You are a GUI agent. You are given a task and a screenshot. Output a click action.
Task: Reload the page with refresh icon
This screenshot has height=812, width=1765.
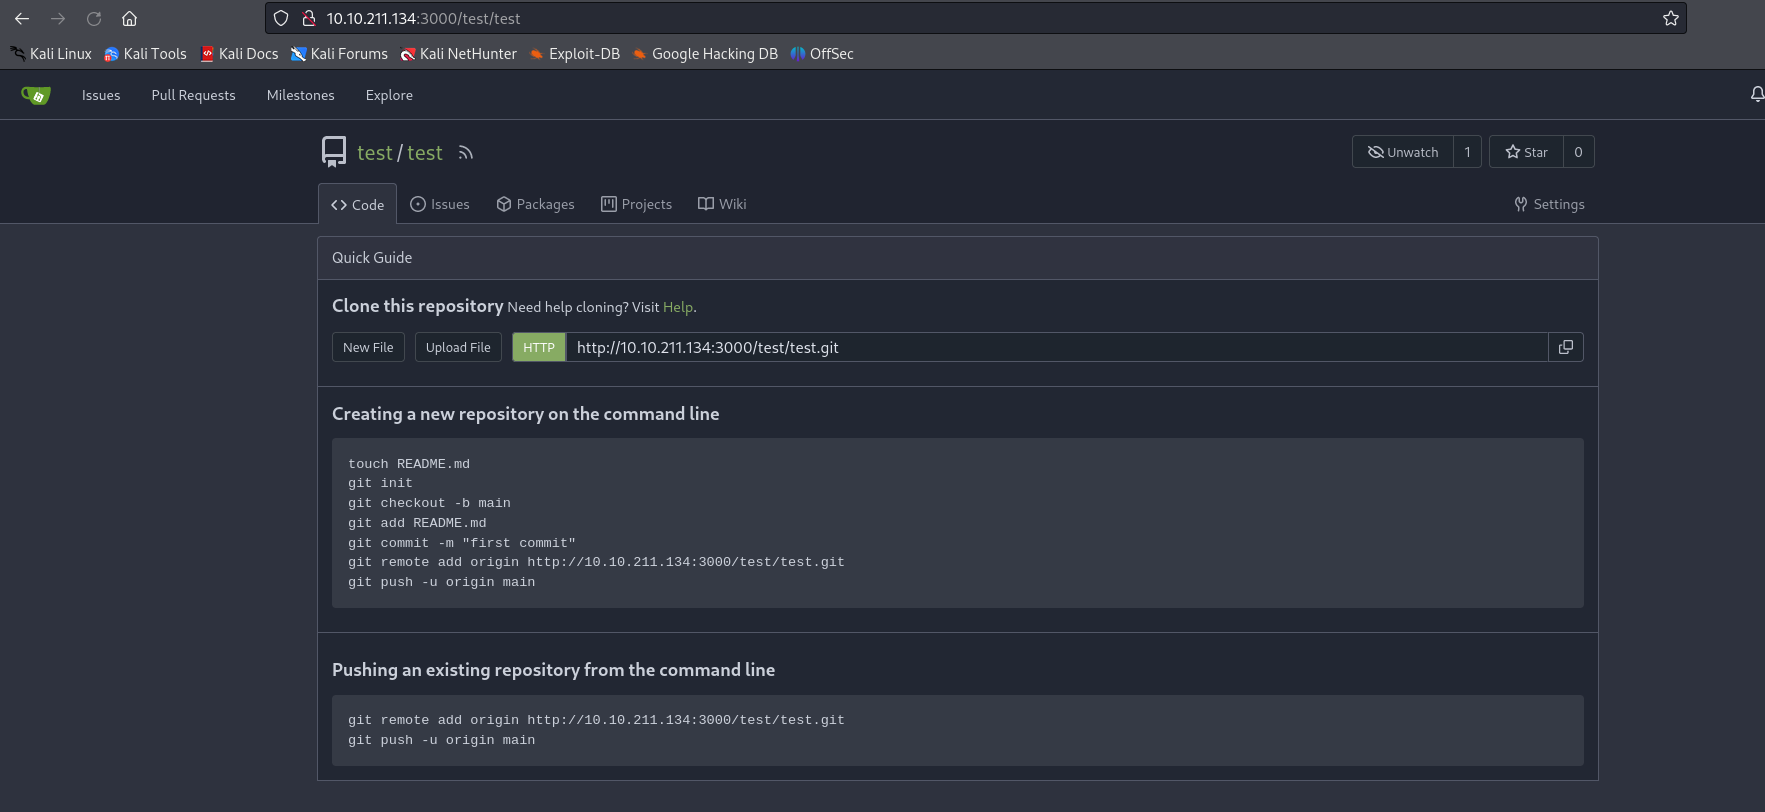(94, 18)
